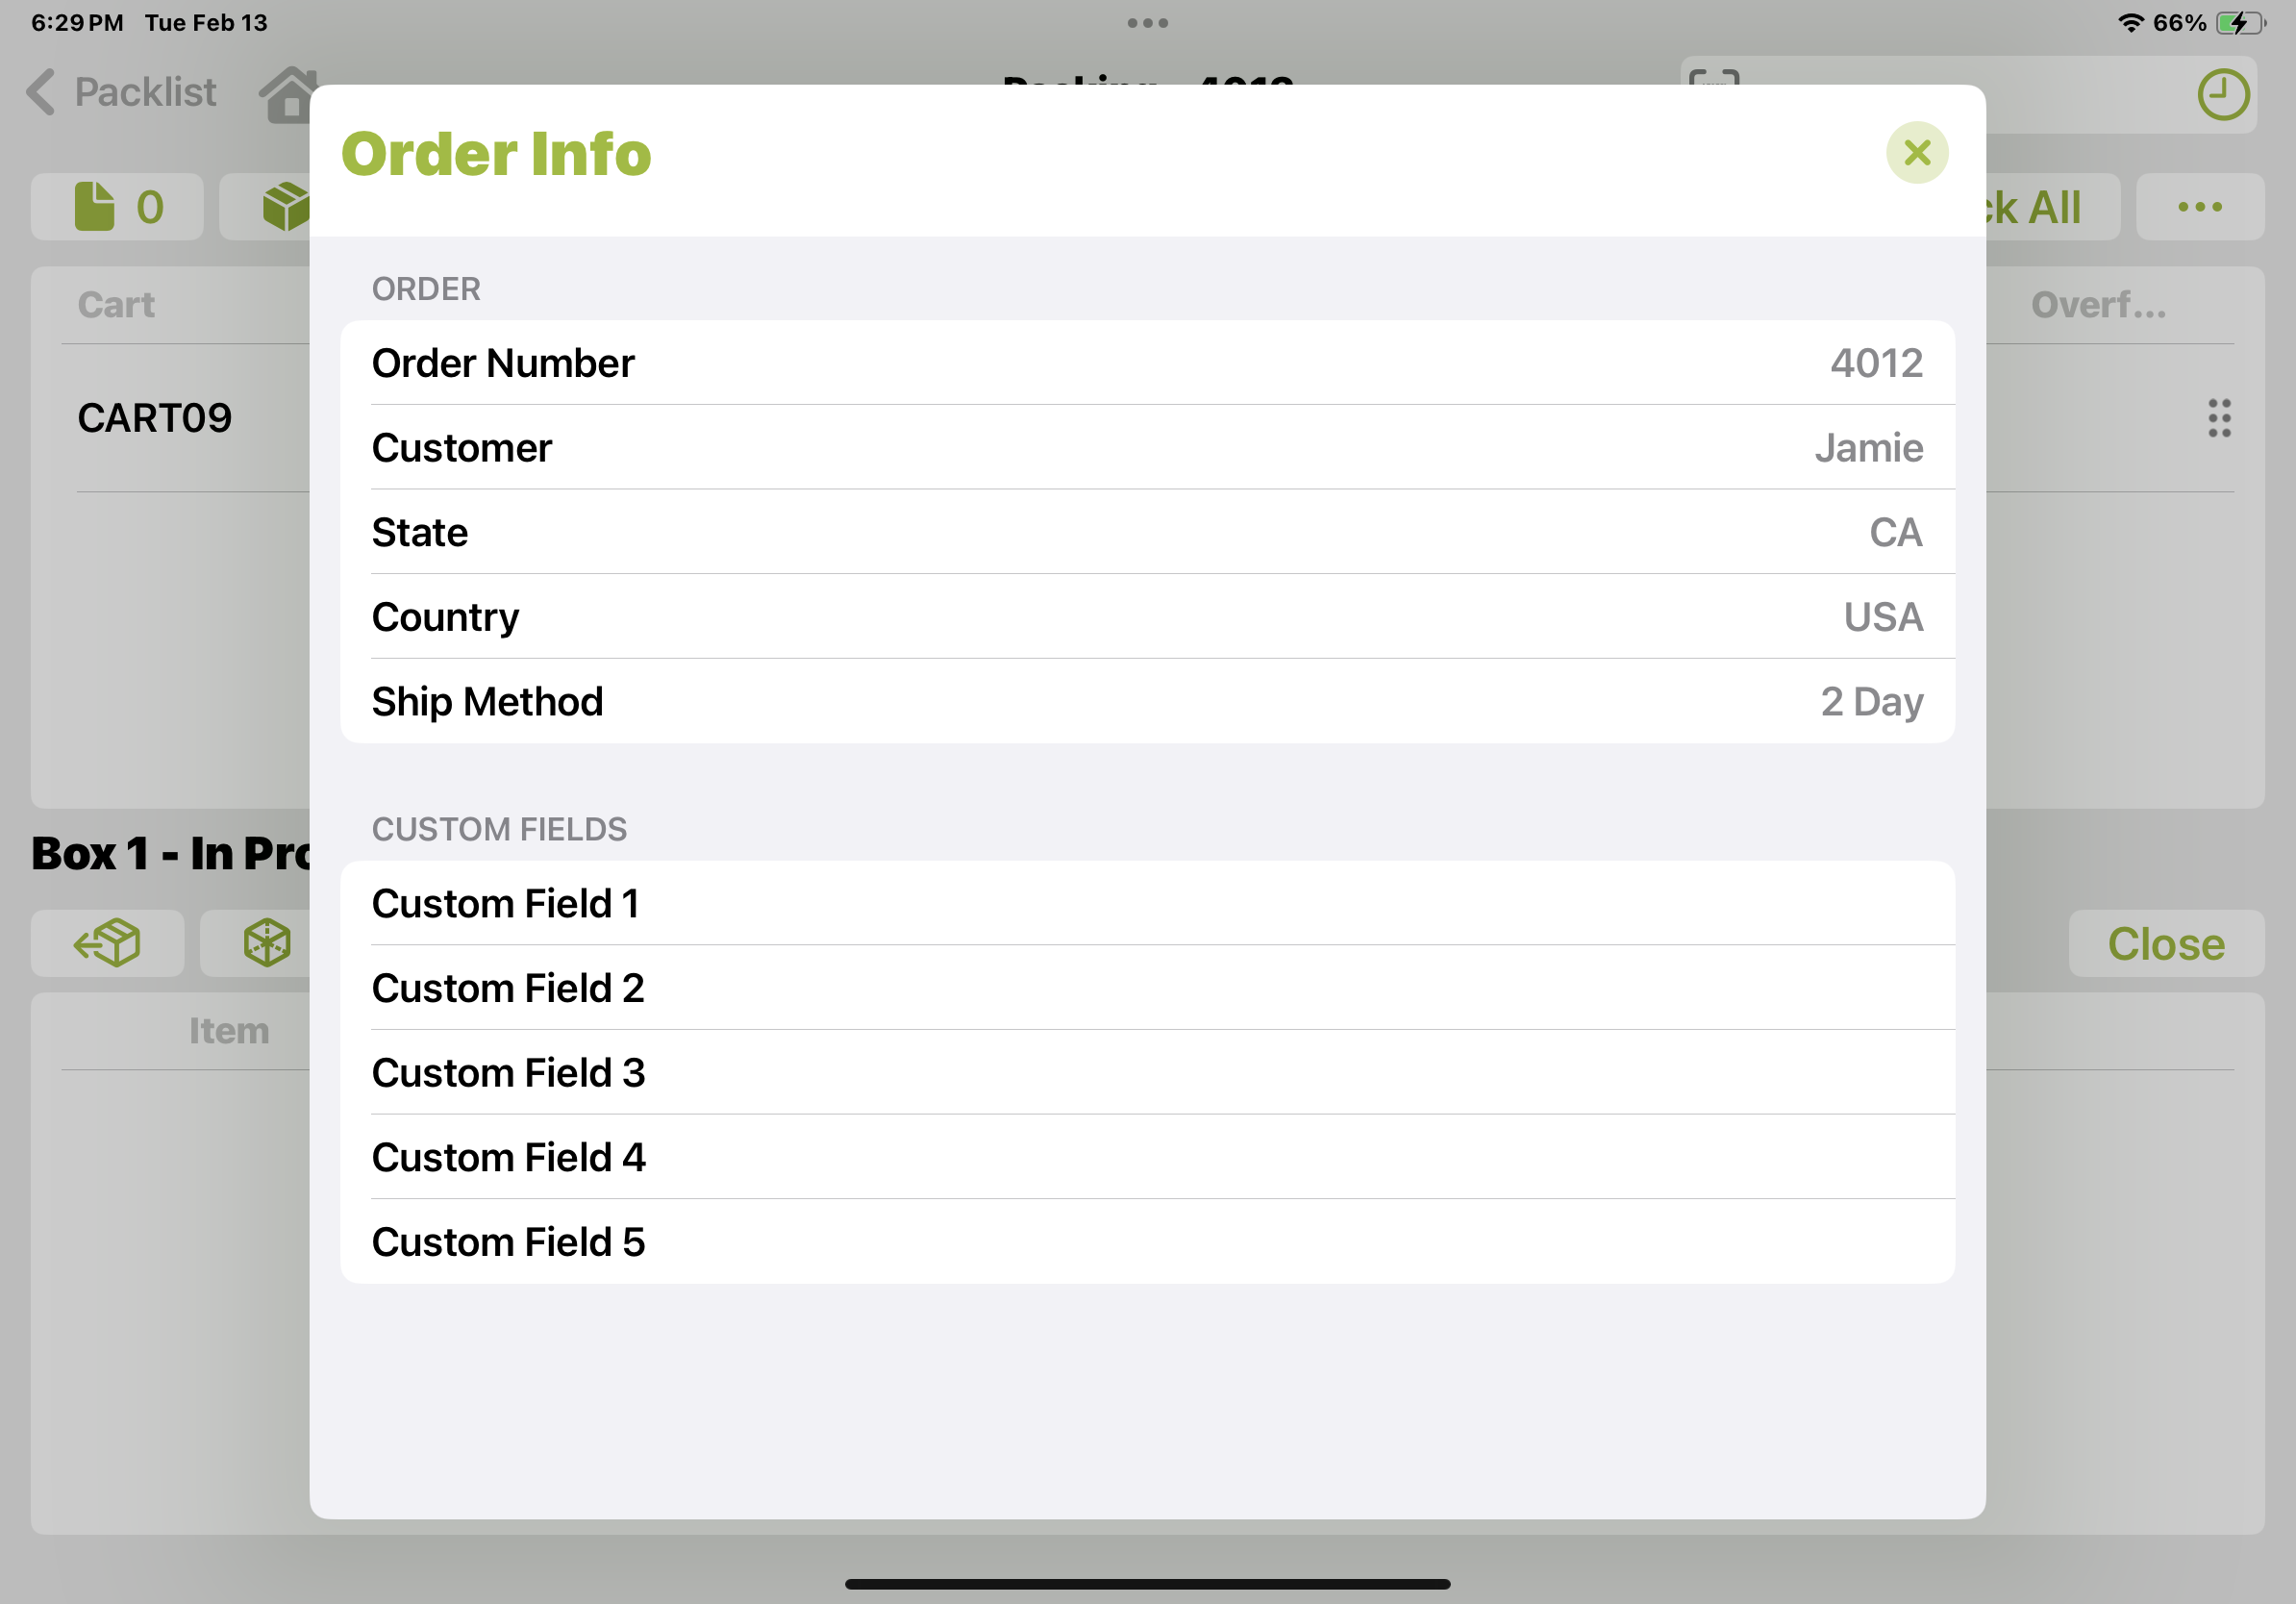
Task: Tap the document count icon button
Action: coord(117,207)
